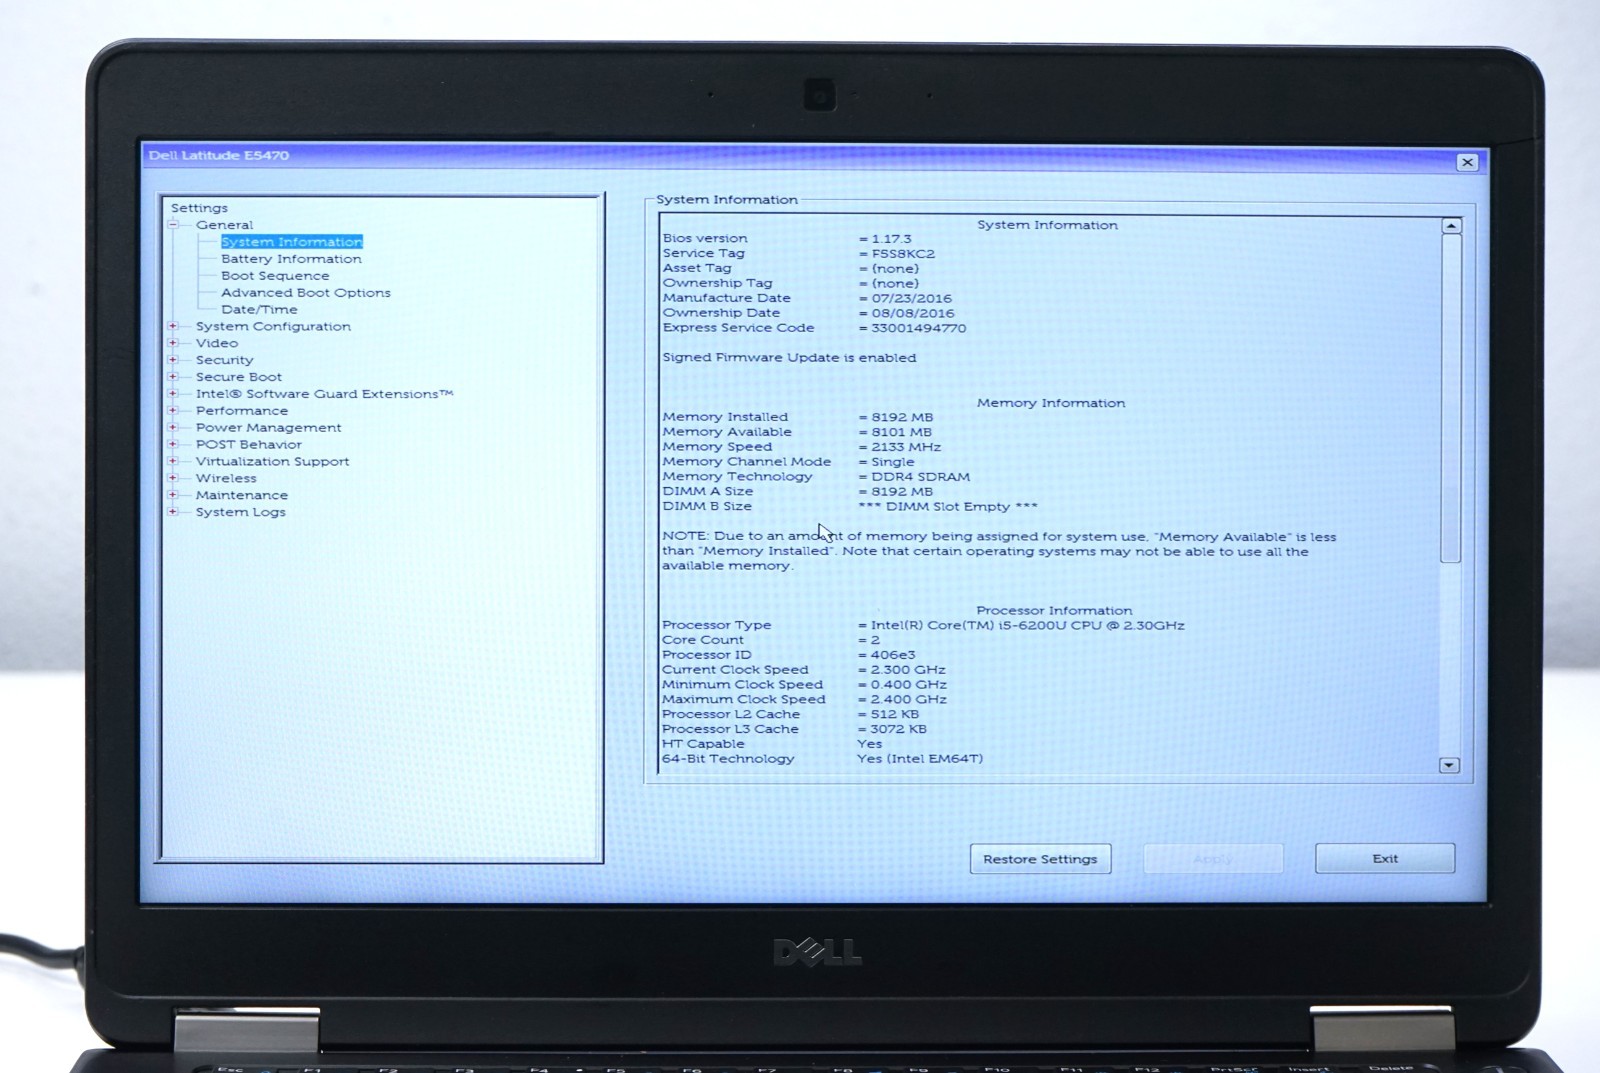Close the Dell Latitude E5470 window

coord(1467,162)
